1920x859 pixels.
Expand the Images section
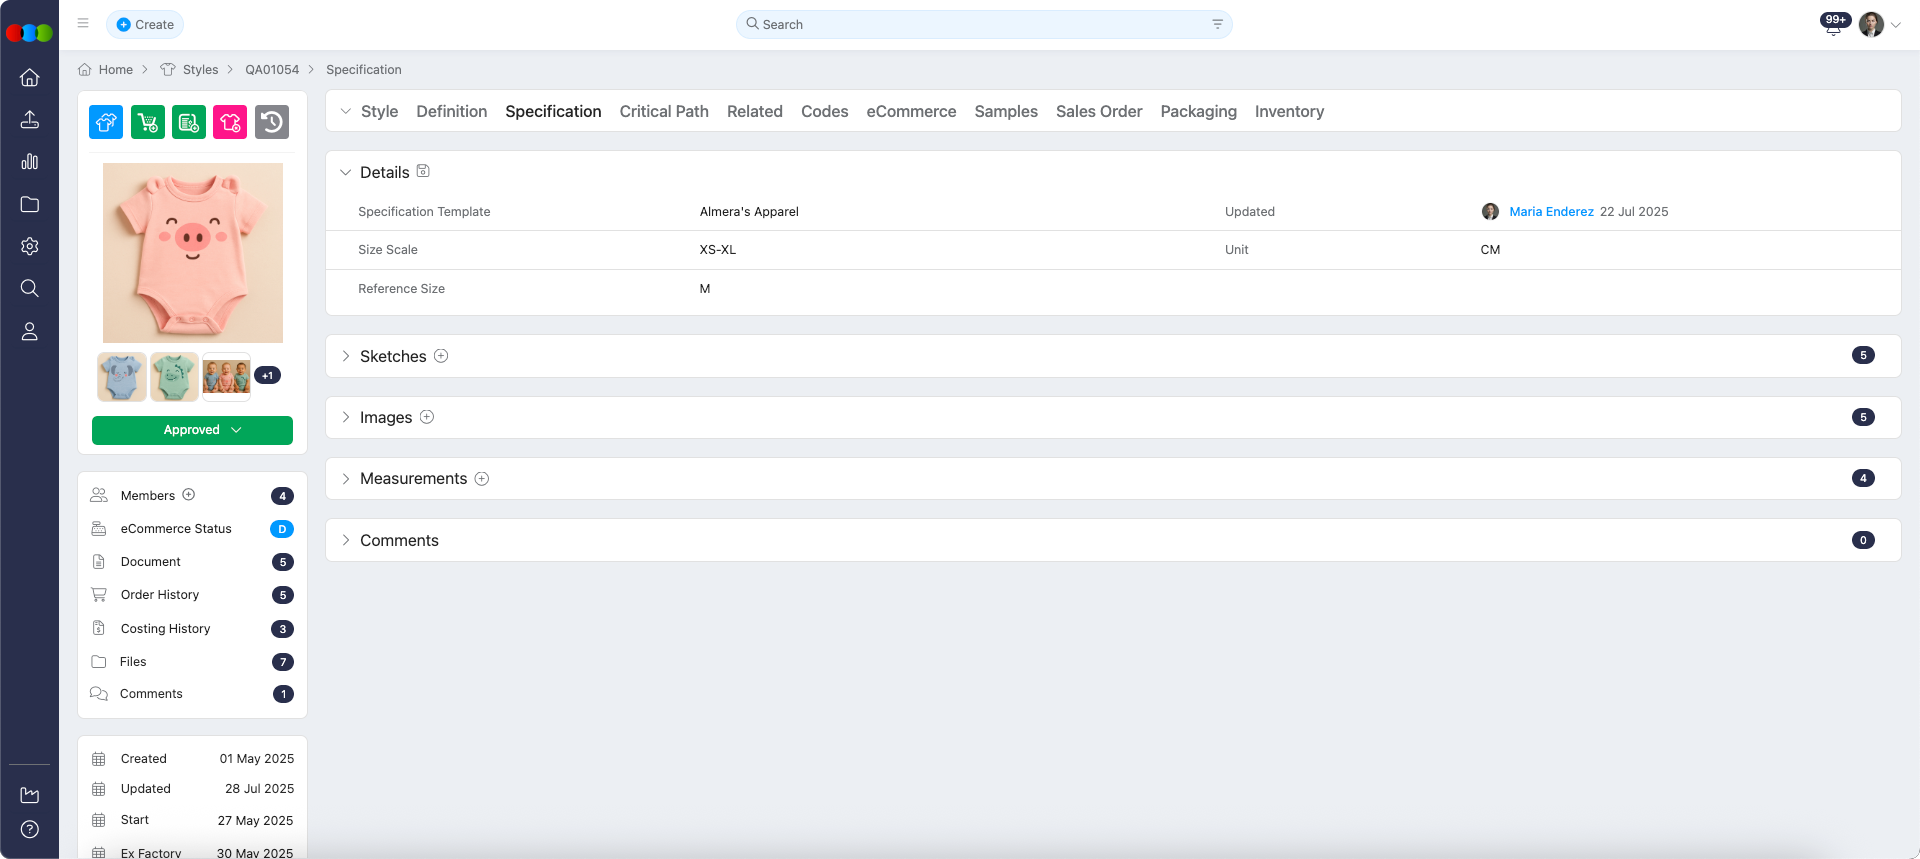pos(346,417)
